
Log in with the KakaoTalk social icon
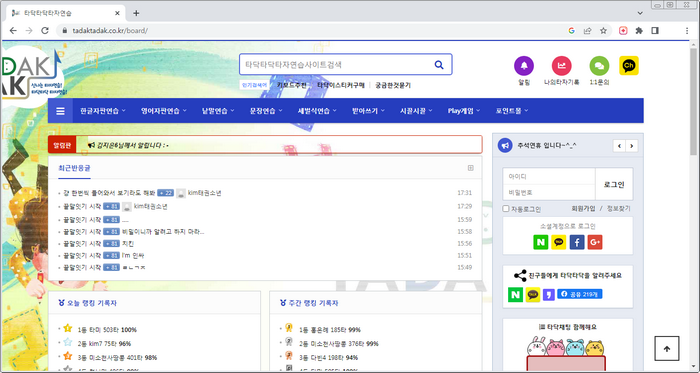pos(559,242)
